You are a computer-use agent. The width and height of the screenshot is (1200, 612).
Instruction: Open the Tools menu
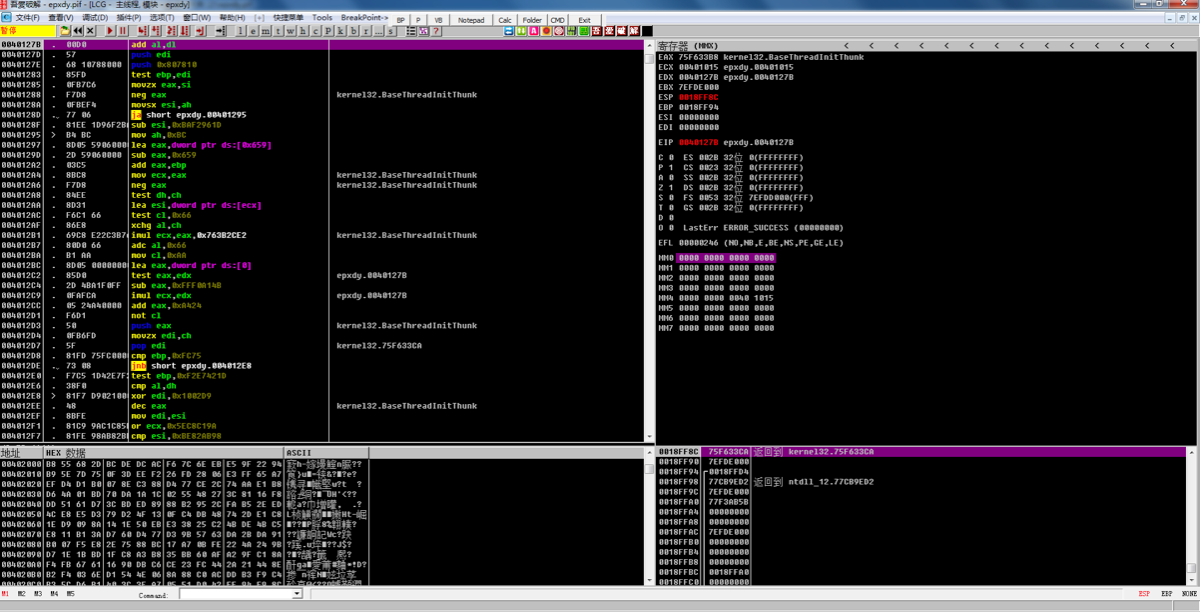click(x=322, y=17)
